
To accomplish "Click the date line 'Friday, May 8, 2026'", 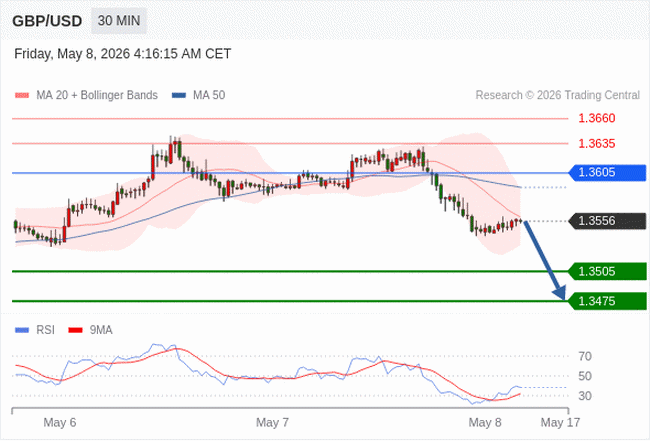I will pyautogui.click(x=122, y=53).
